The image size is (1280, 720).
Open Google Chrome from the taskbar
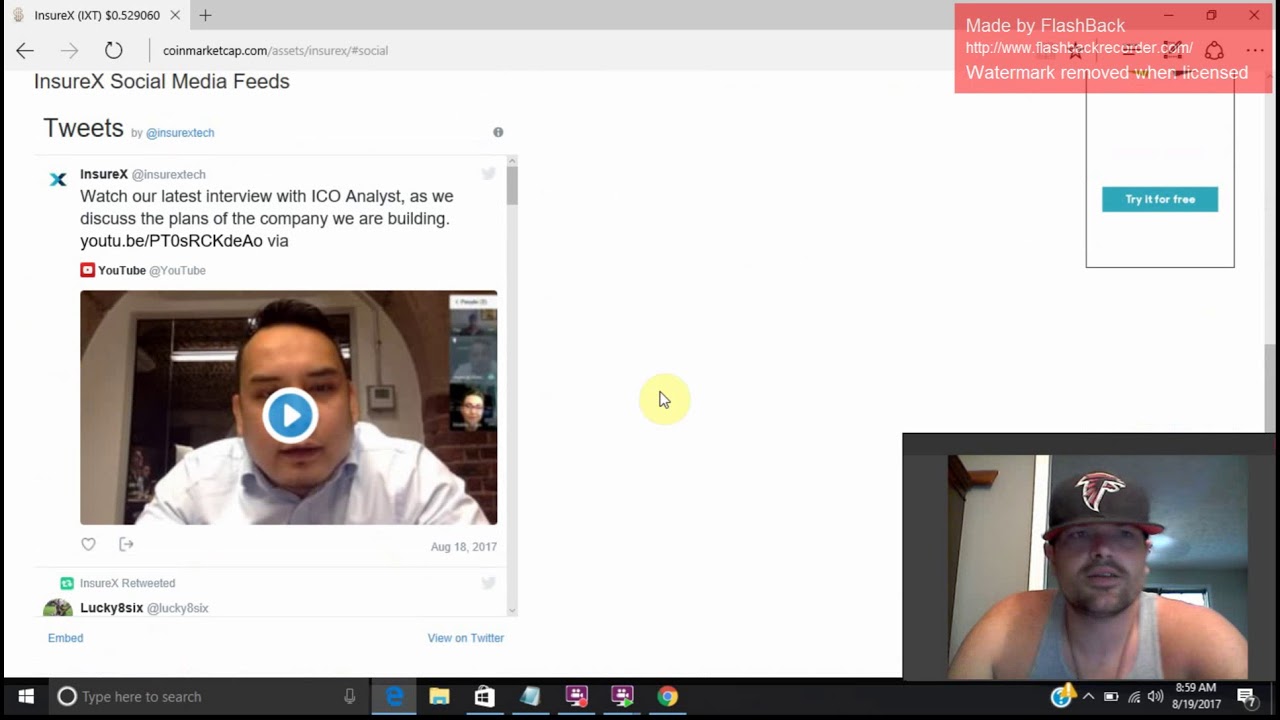point(667,696)
